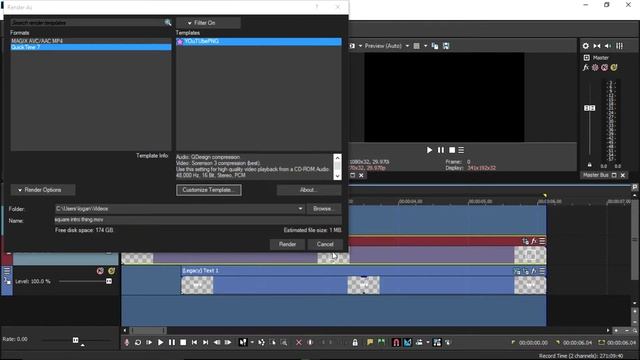Open event FX on Legacy Text clip

point(534,271)
